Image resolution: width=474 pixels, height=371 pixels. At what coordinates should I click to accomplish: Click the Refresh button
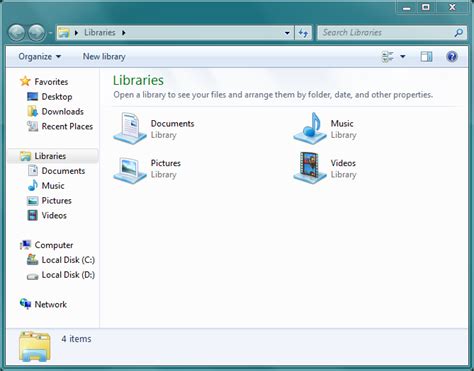point(303,33)
